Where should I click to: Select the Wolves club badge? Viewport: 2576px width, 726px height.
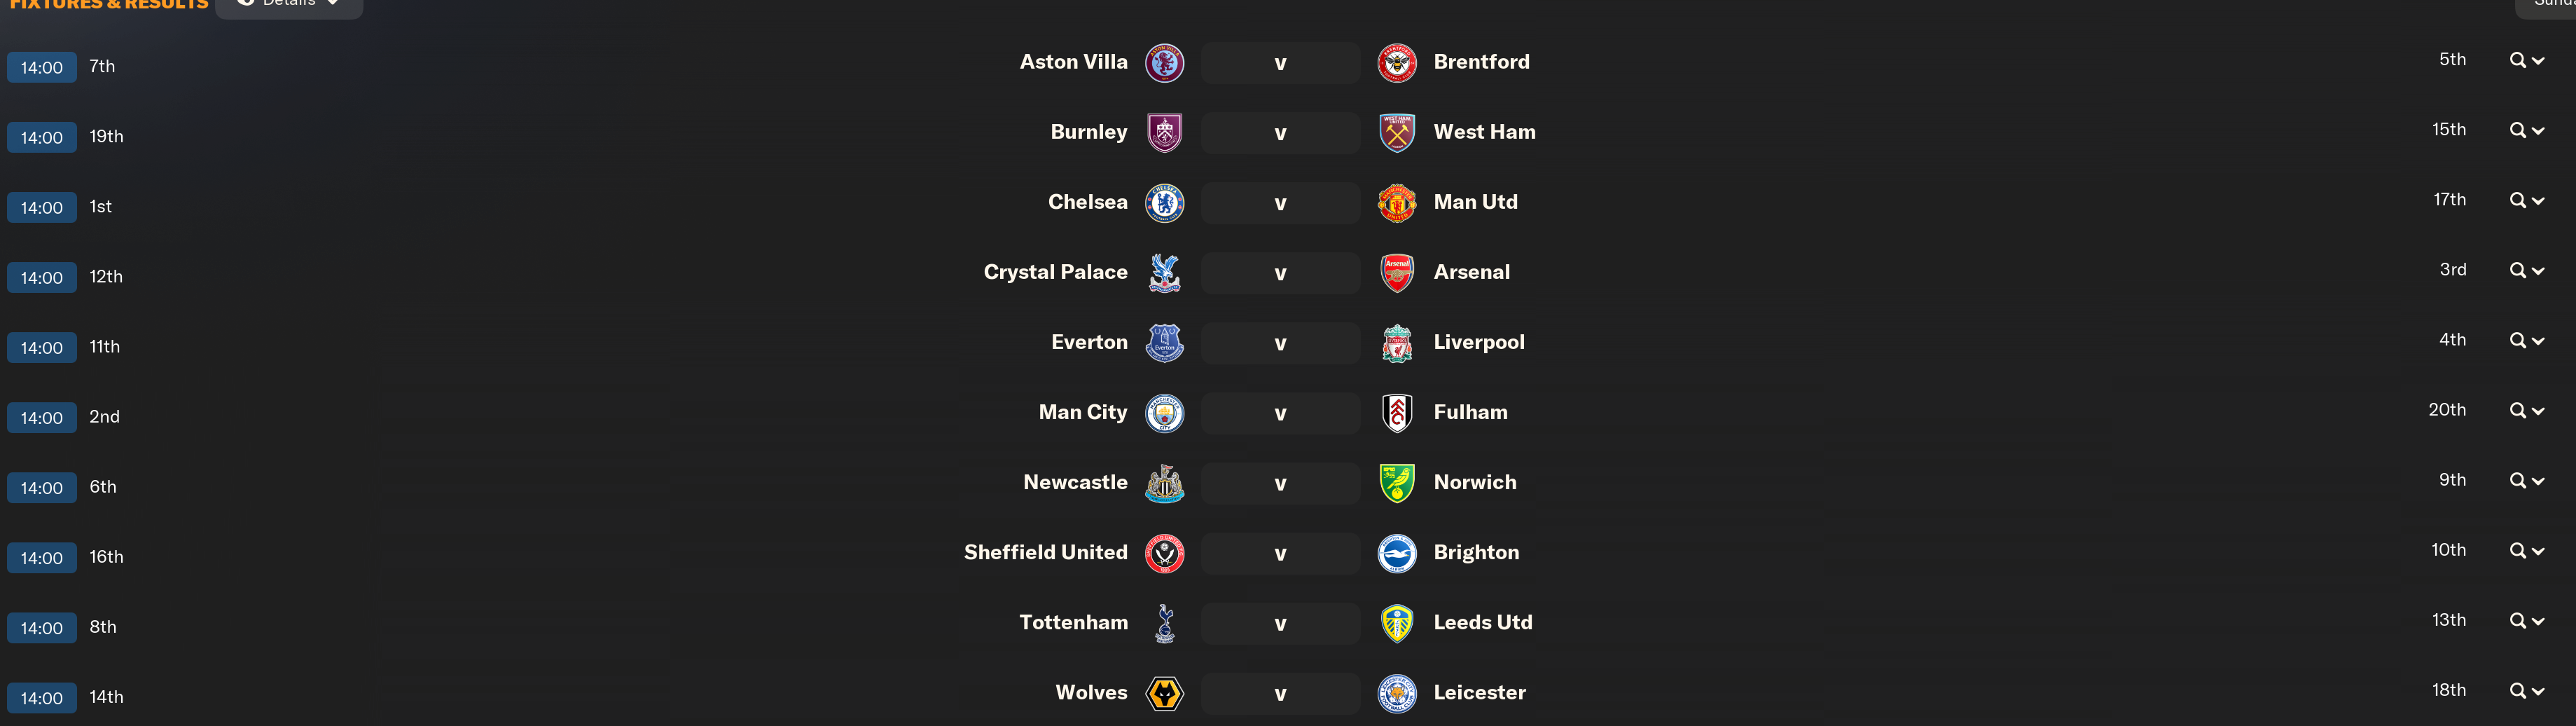click(1164, 693)
